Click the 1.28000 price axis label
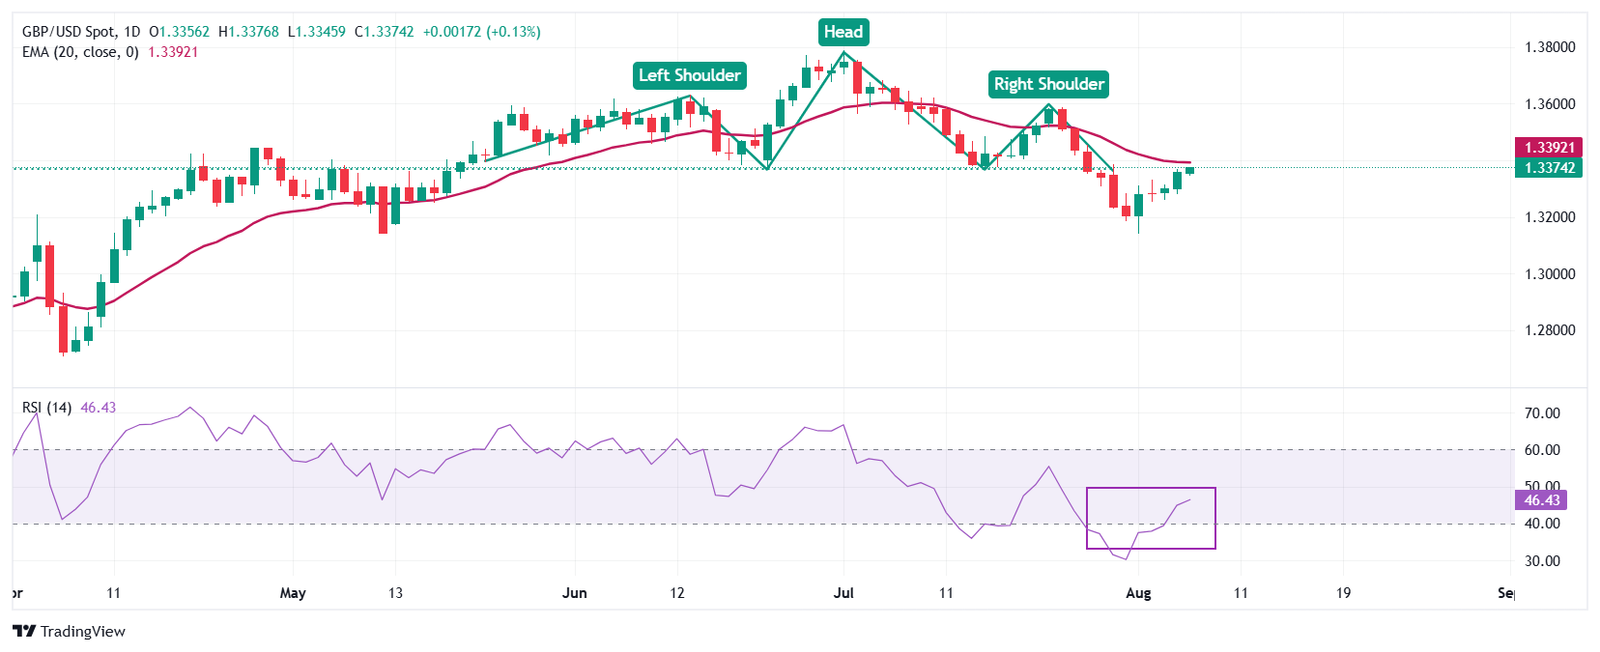 [1549, 330]
